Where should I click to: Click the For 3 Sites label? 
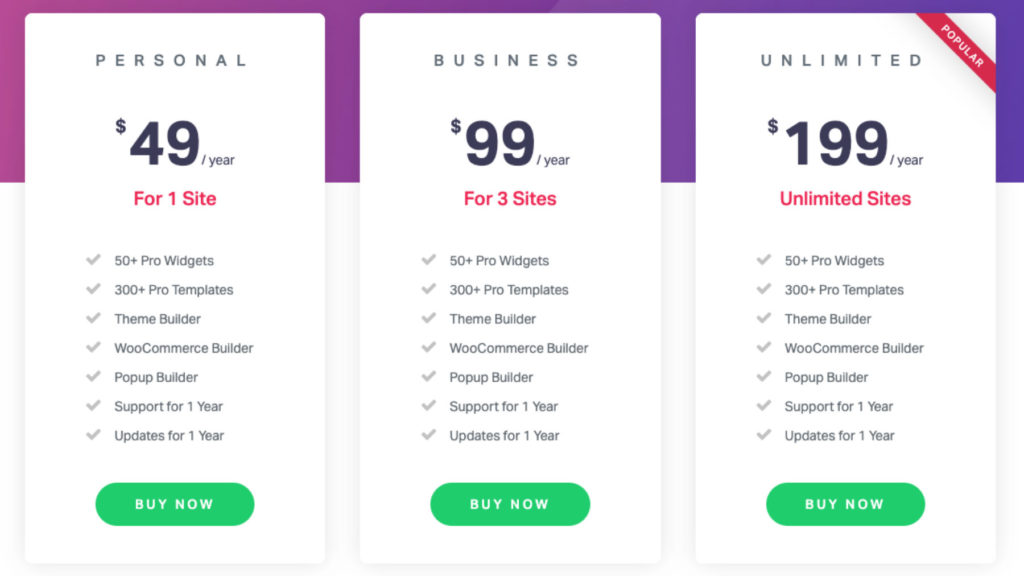(x=510, y=199)
